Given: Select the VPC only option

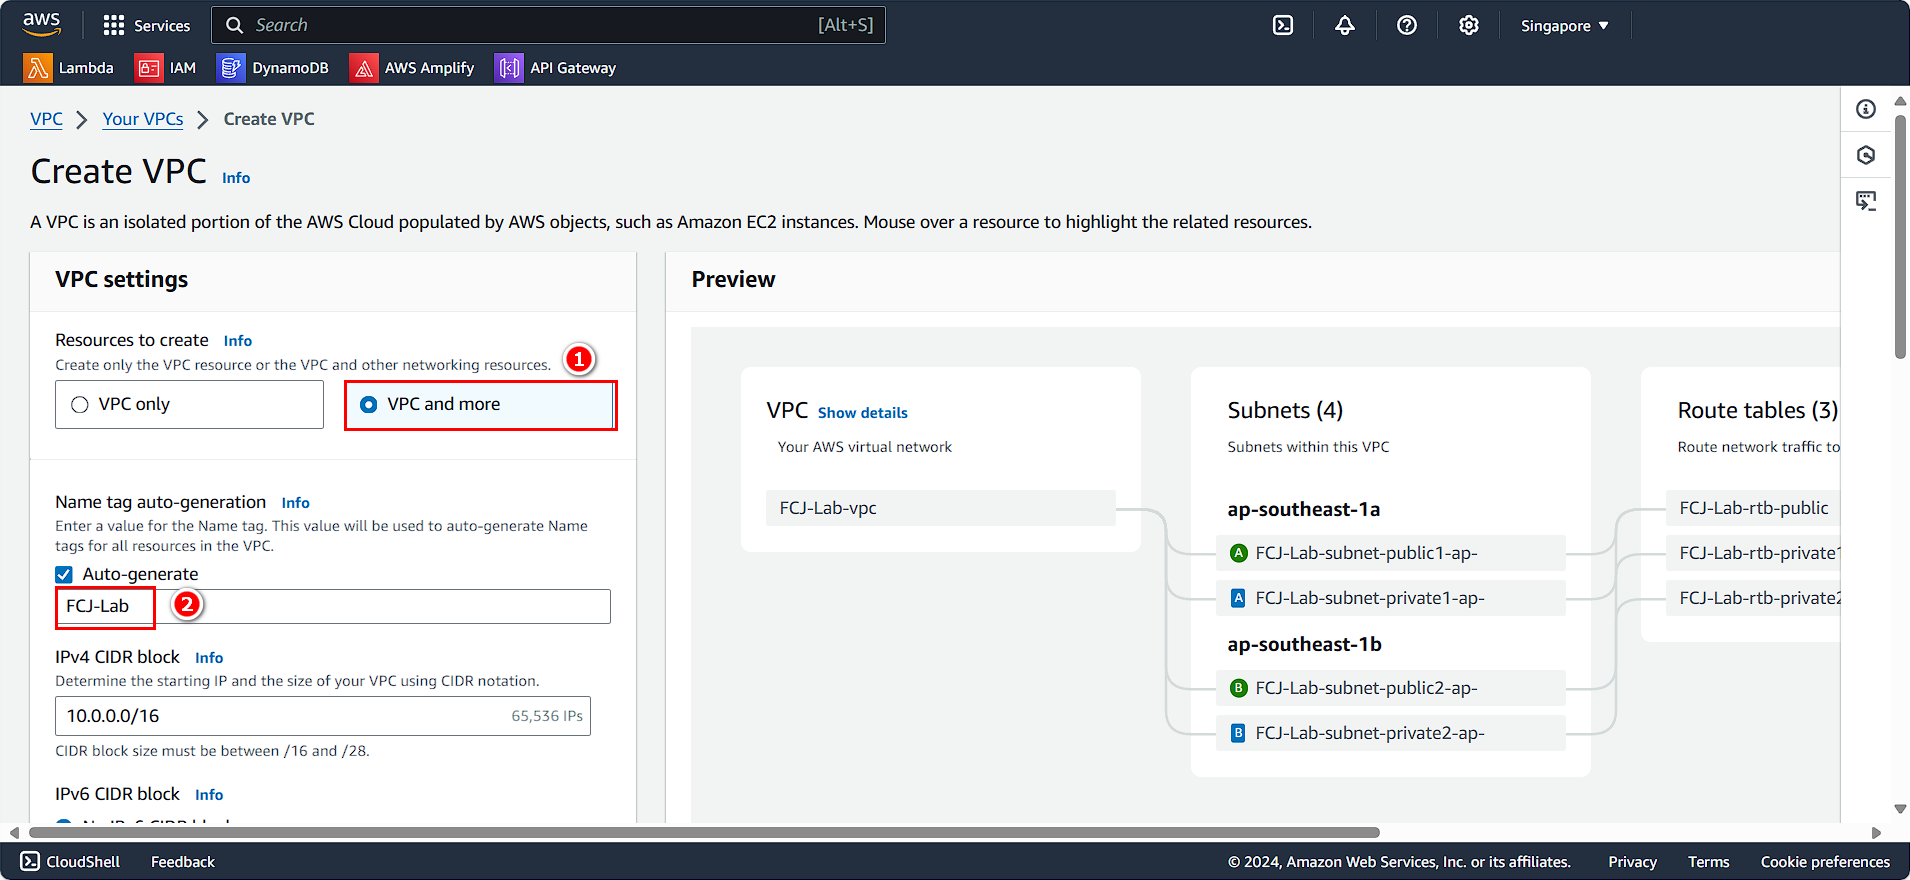Looking at the screenshot, I should click(189, 404).
